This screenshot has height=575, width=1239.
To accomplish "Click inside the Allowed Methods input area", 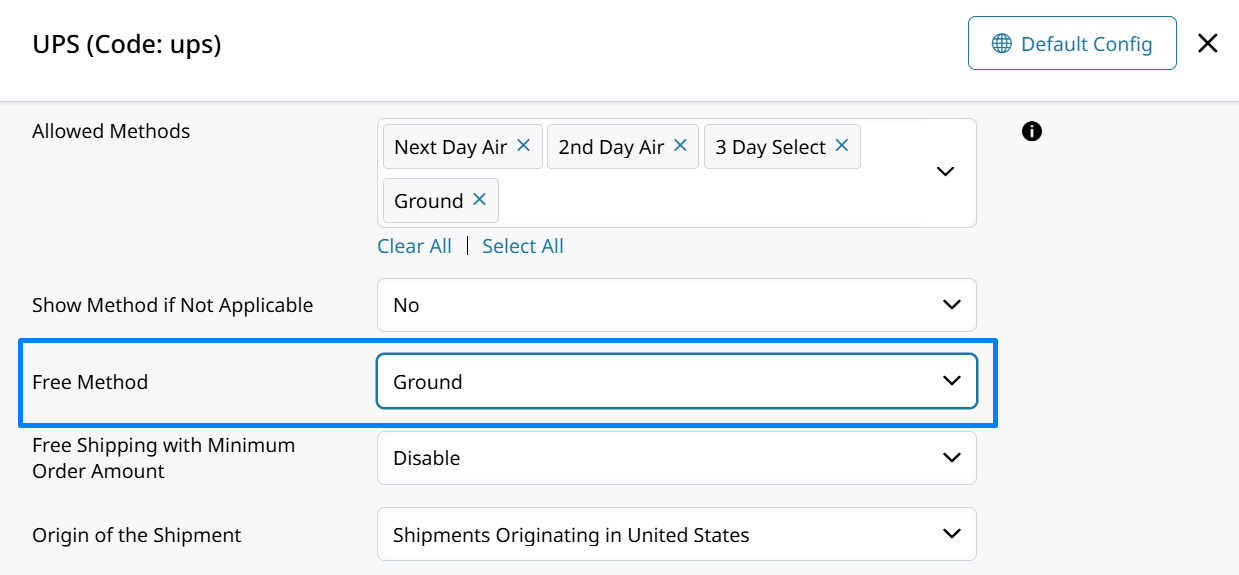I will click(x=700, y=202).
